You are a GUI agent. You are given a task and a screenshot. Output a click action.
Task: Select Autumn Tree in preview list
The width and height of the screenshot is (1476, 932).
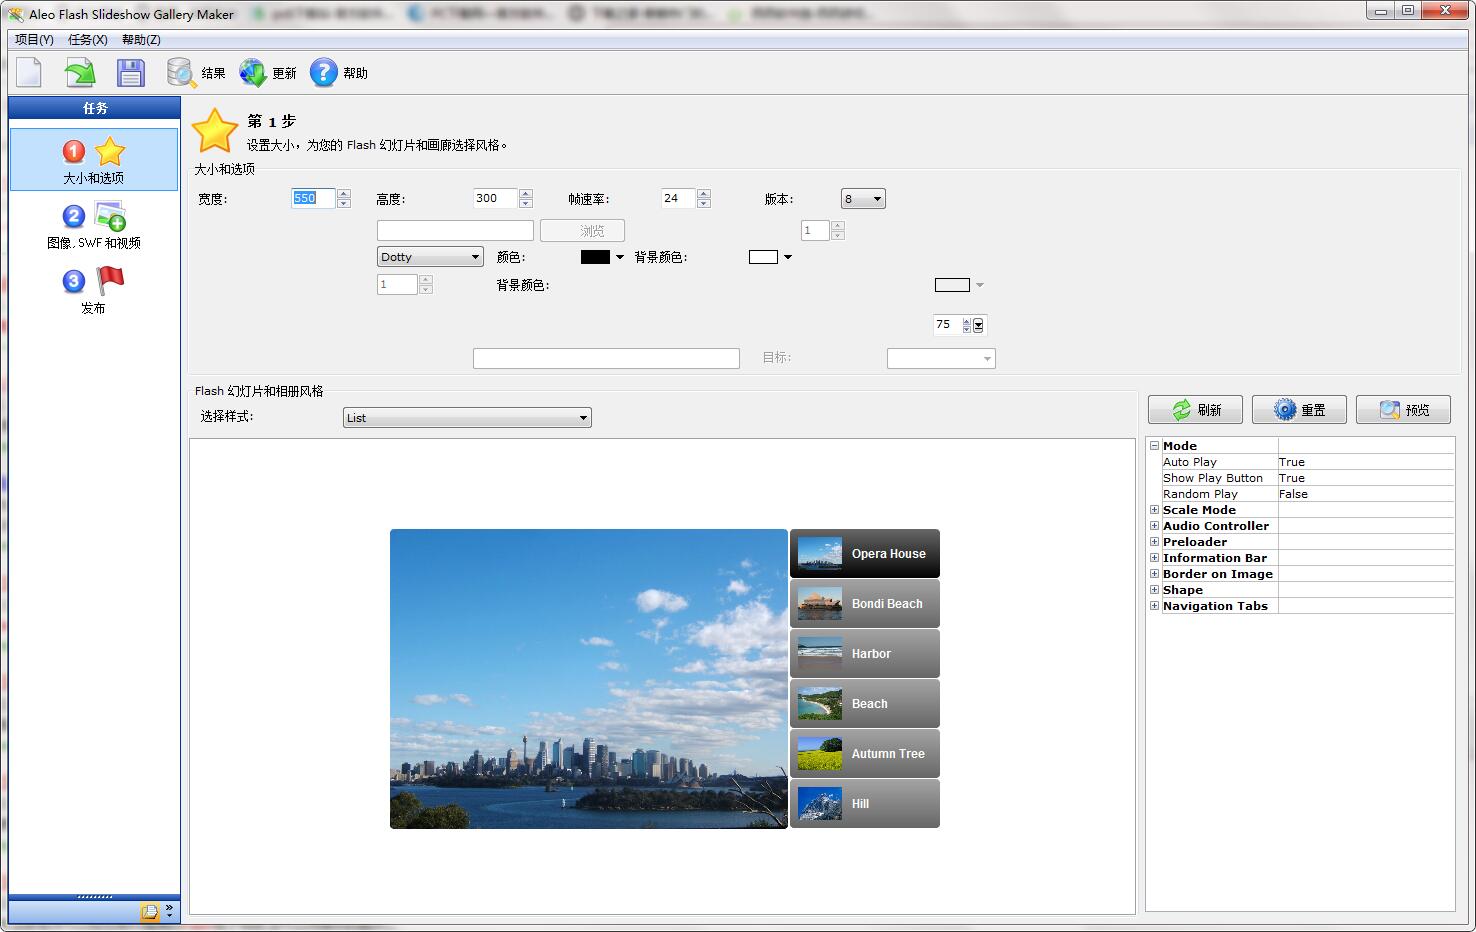[x=865, y=754]
